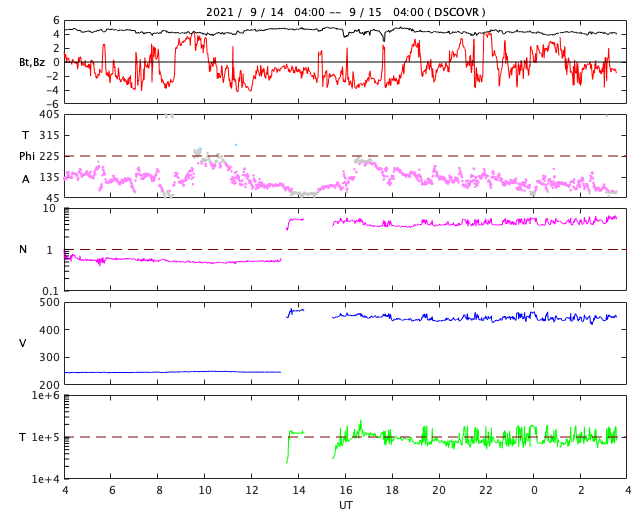Click the 'Bt,Bz' axis label
This screenshot has height=512, width=640.
click(32, 62)
